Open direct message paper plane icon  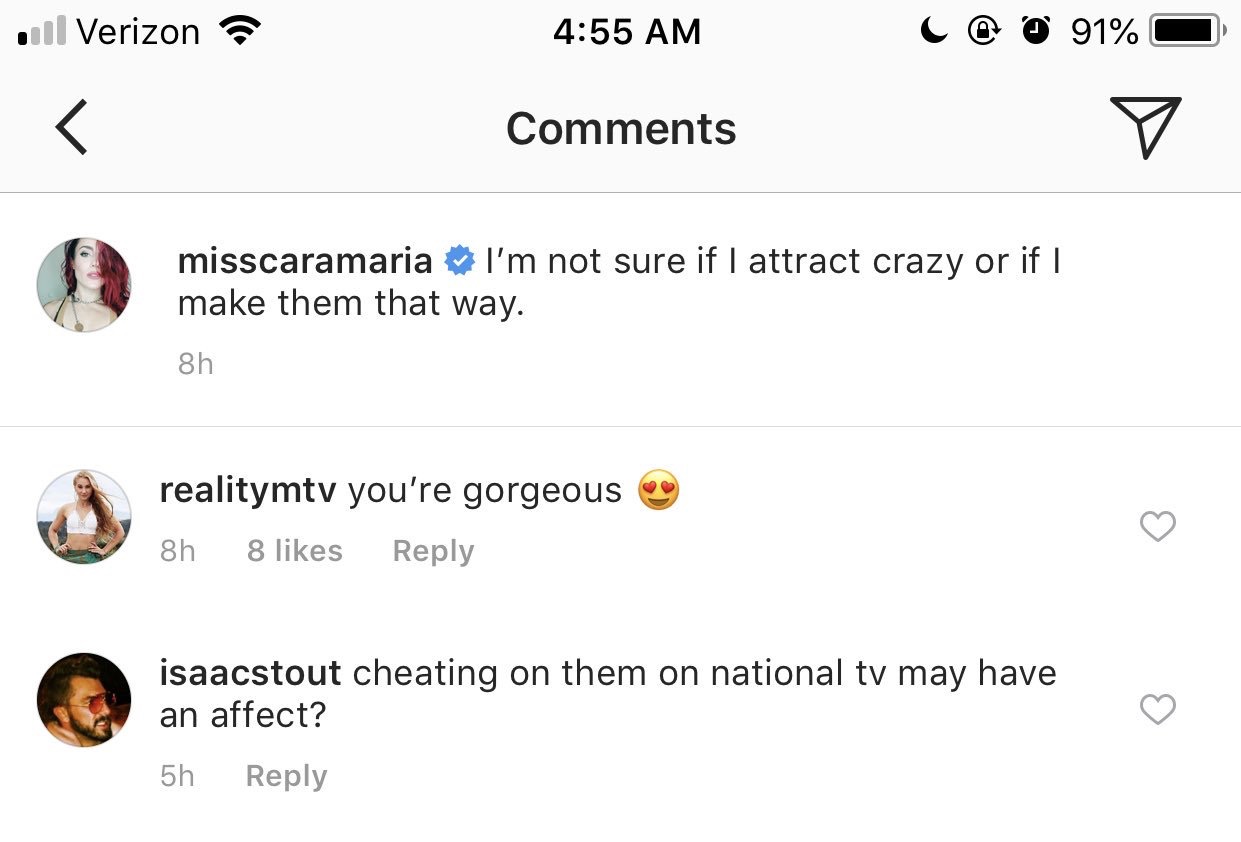(1146, 127)
